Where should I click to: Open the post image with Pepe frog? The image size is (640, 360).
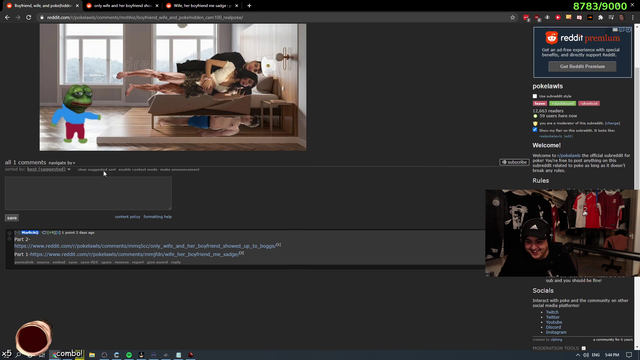click(x=173, y=87)
